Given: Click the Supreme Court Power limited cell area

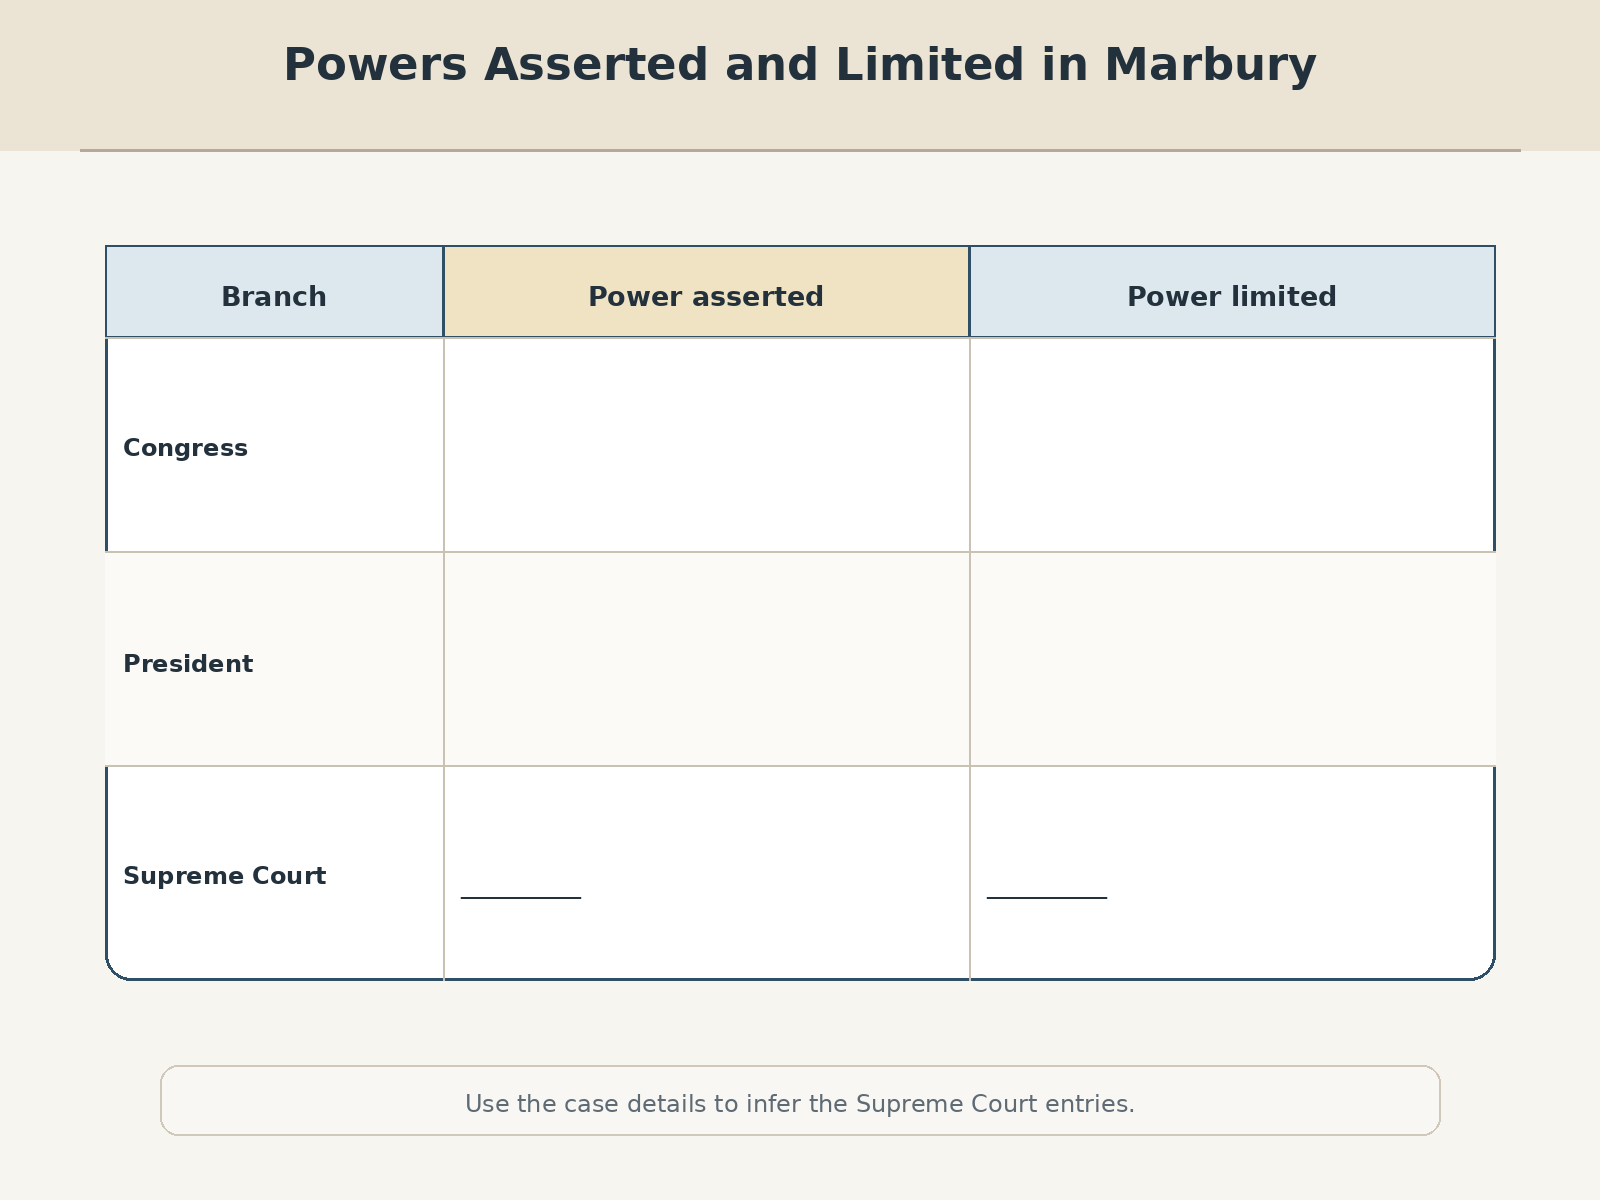Looking at the screenshot, I should click(1232, 873).
